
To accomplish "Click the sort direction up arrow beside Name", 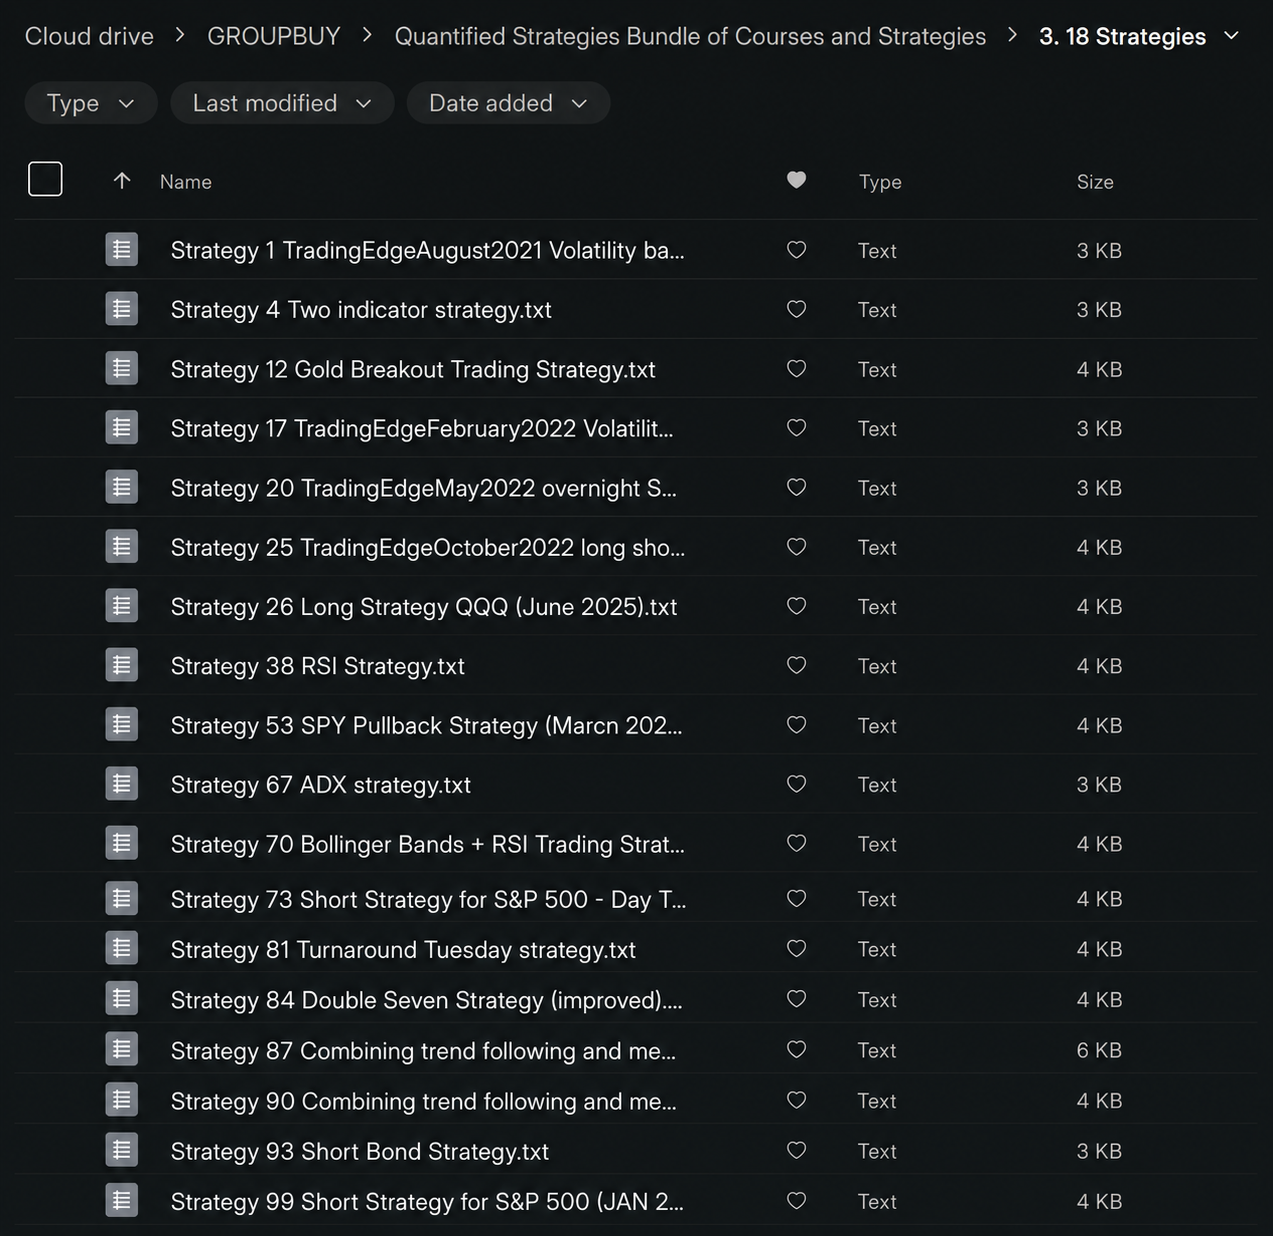I will point(122,181).
